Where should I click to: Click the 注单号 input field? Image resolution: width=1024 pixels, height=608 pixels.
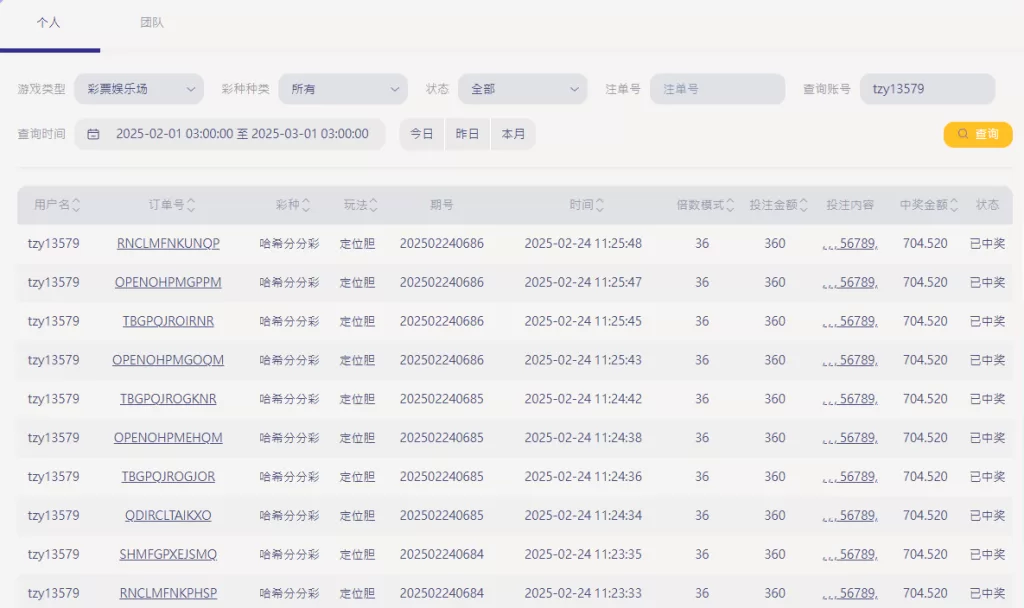pyautogui.click(x=717, y=89)
